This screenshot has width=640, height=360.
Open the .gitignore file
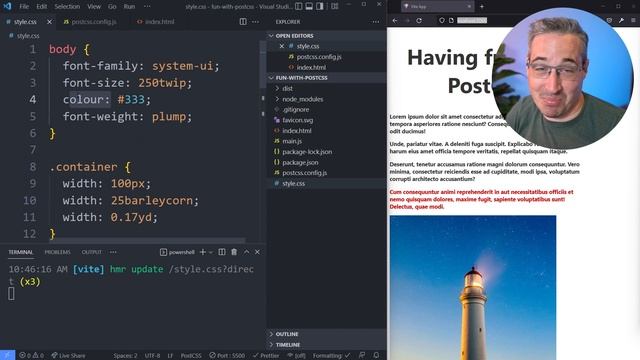[296, 109]
